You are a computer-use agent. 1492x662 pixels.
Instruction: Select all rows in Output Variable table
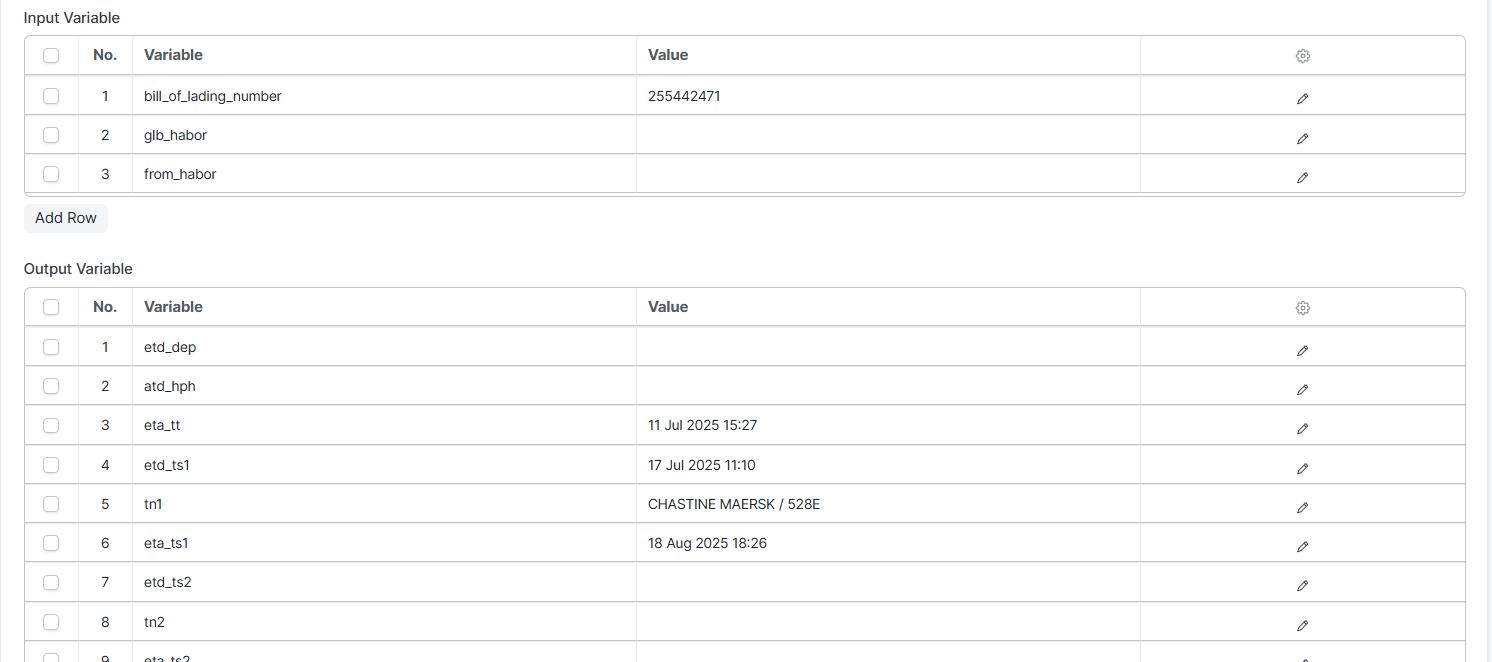[51, 307]
